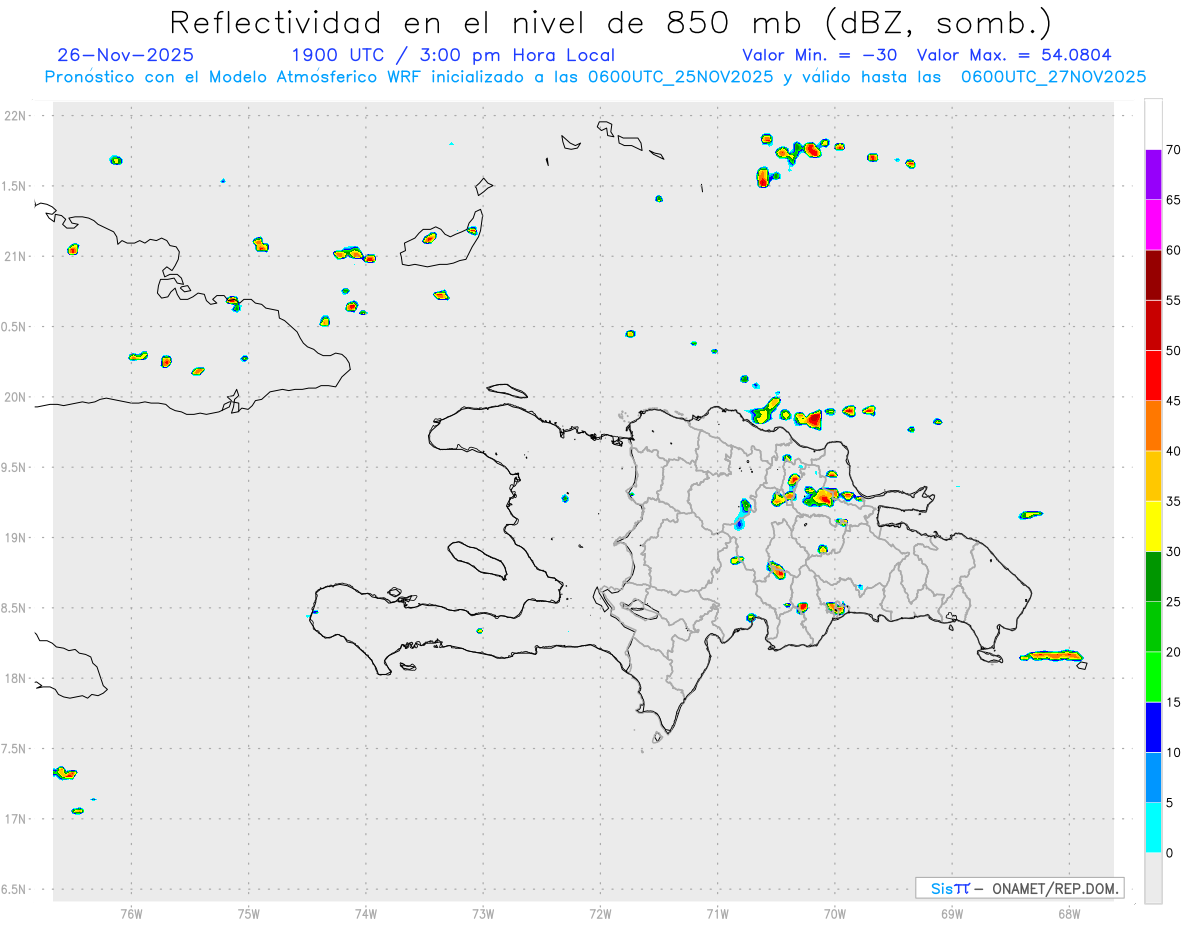Select the magenta 60-65 dBZ color segment

click(x=1153, y=225)
